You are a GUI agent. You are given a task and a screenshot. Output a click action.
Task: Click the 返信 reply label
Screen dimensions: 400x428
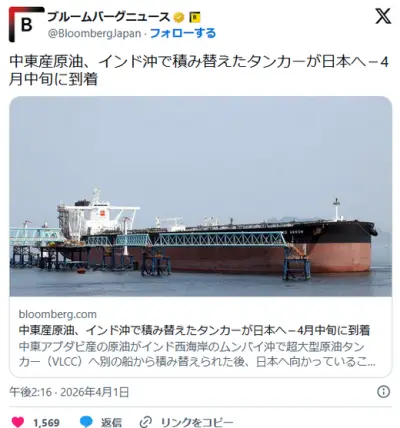tap(111, 422)
